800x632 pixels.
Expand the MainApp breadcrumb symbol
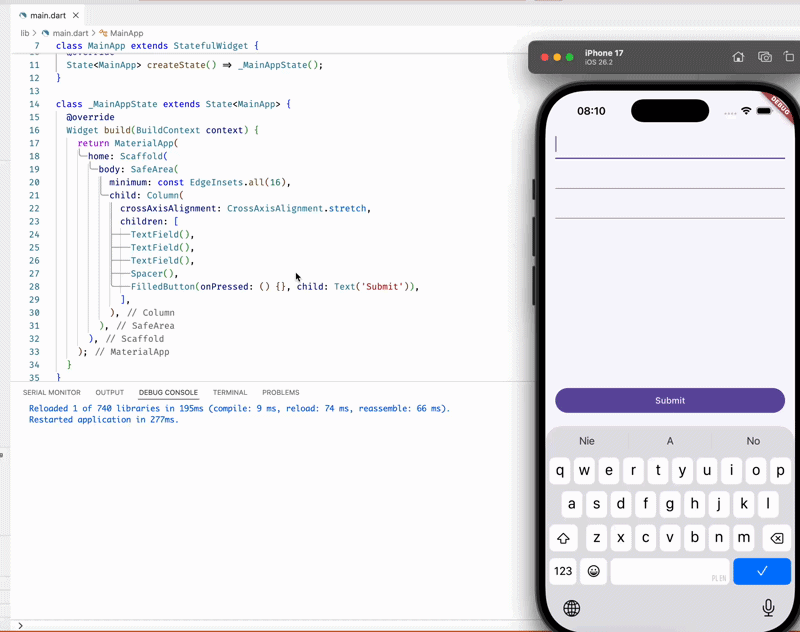pos(126,33)
